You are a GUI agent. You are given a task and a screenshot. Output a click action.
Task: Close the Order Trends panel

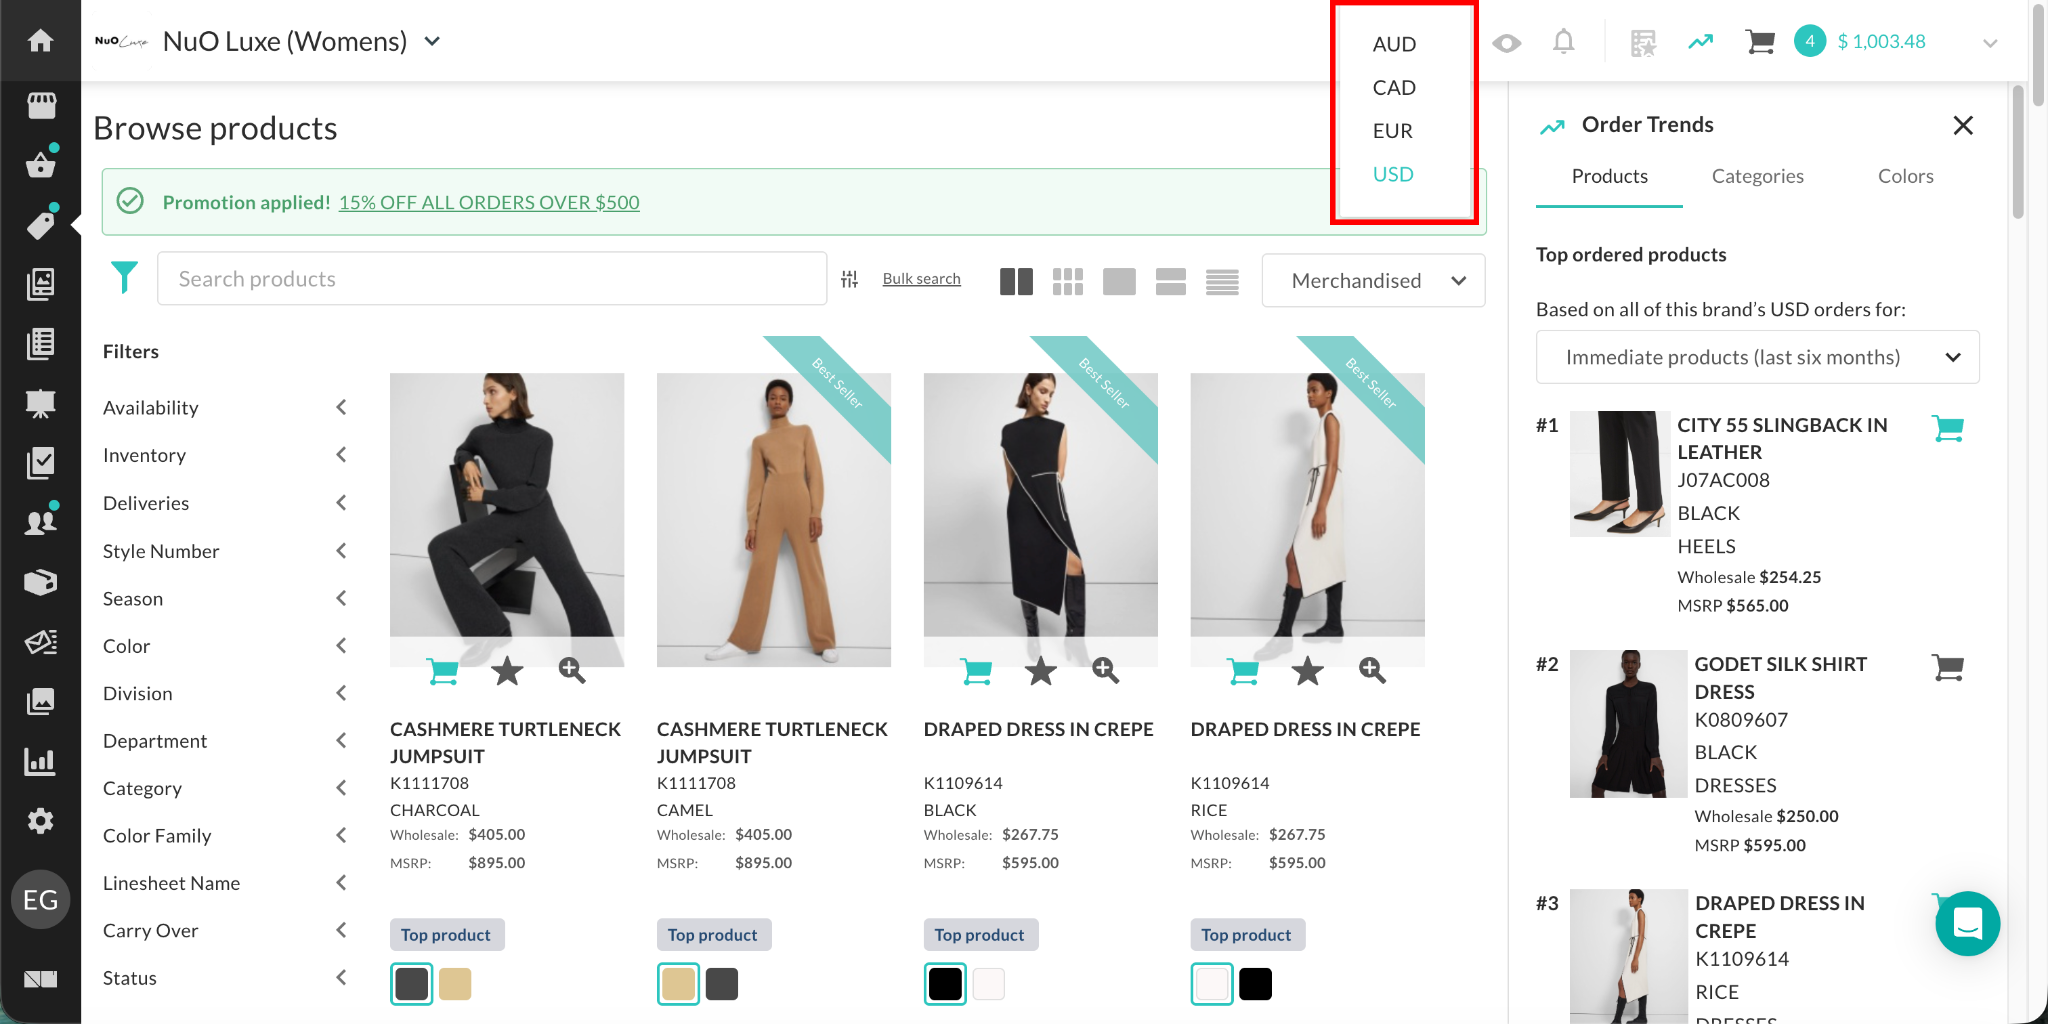(1963, 125)
